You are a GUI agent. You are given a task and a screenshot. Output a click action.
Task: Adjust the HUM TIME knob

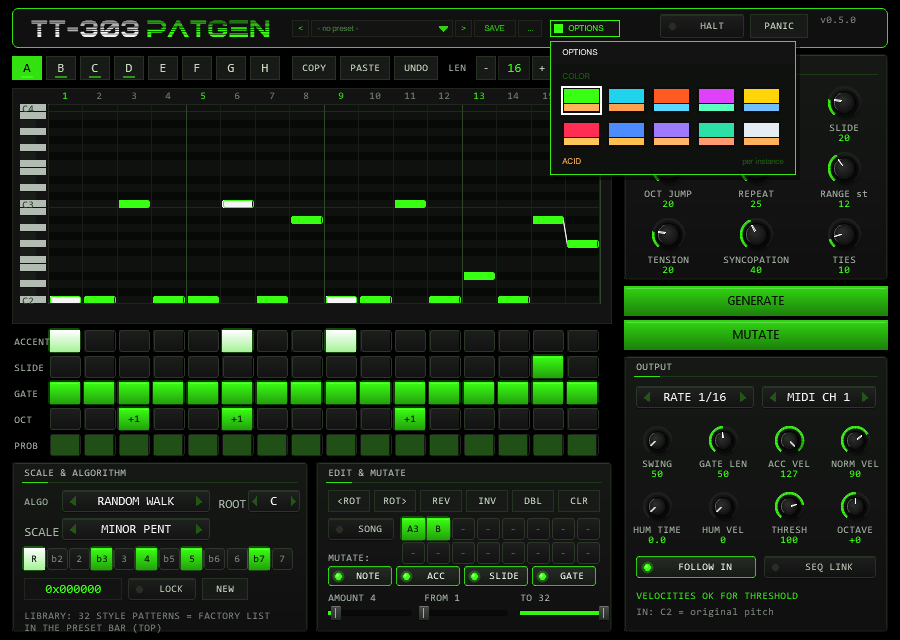tap(656, 507)
